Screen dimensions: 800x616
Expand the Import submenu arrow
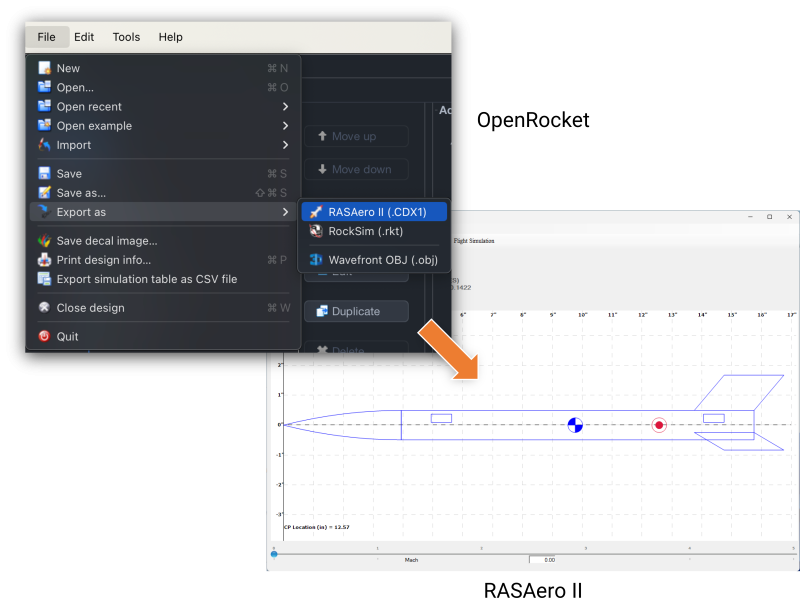285,145
